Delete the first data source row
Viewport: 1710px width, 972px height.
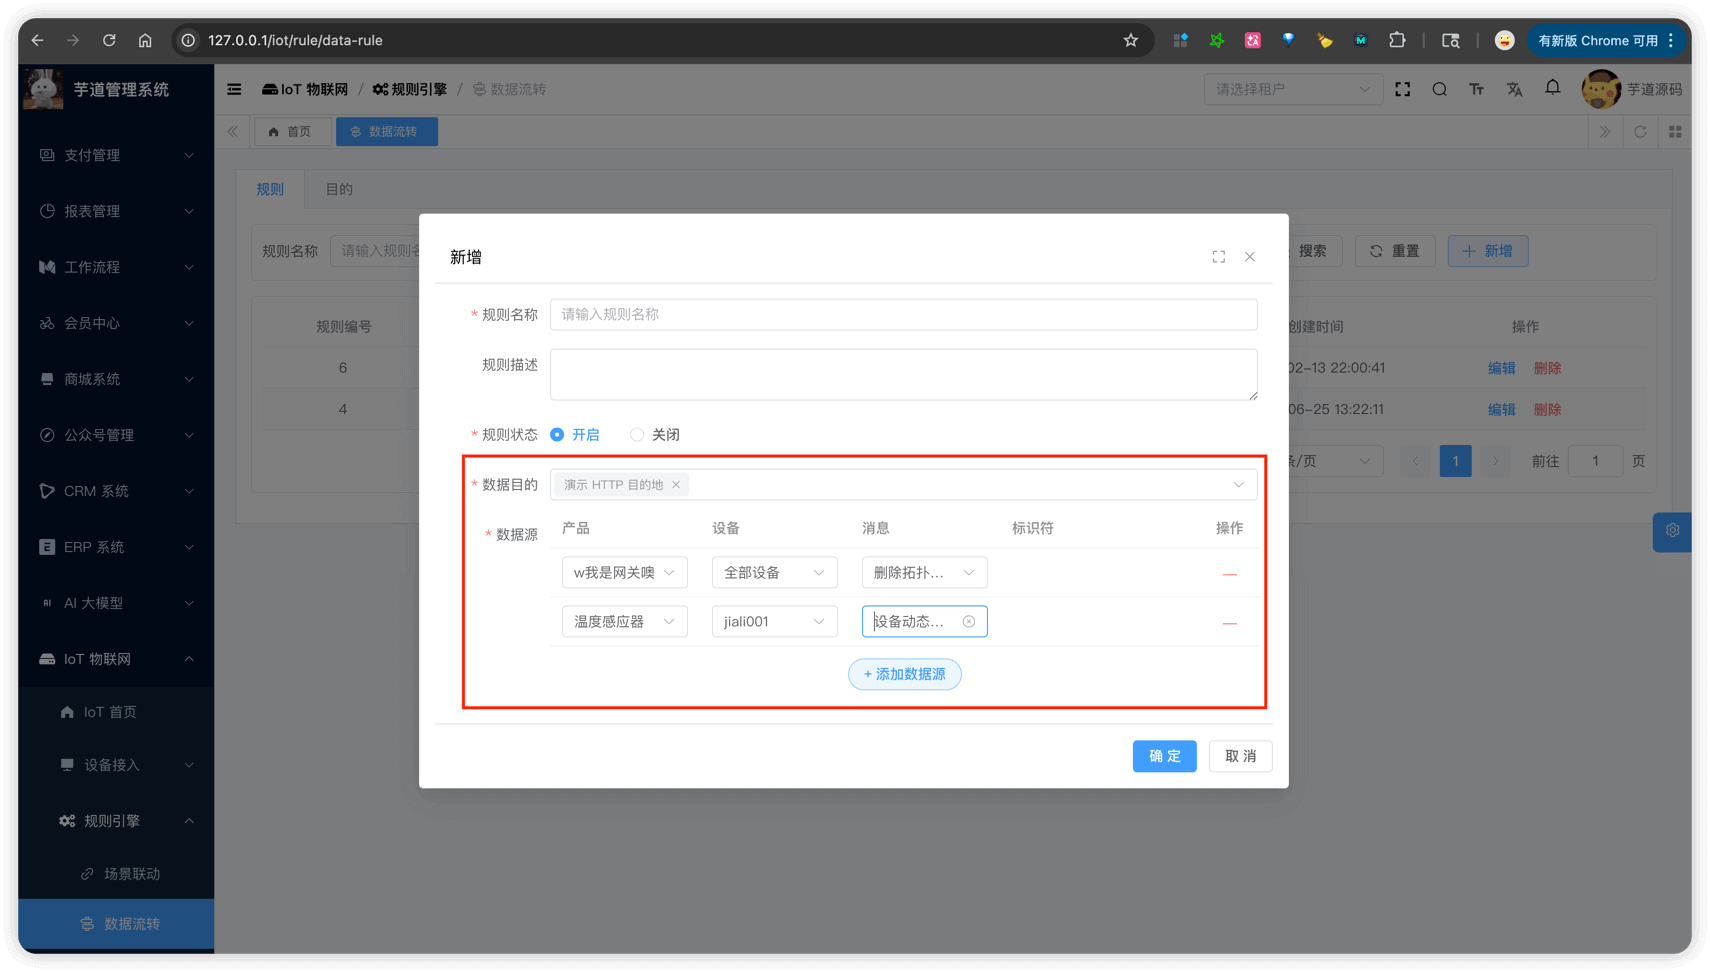(1229, 574)
